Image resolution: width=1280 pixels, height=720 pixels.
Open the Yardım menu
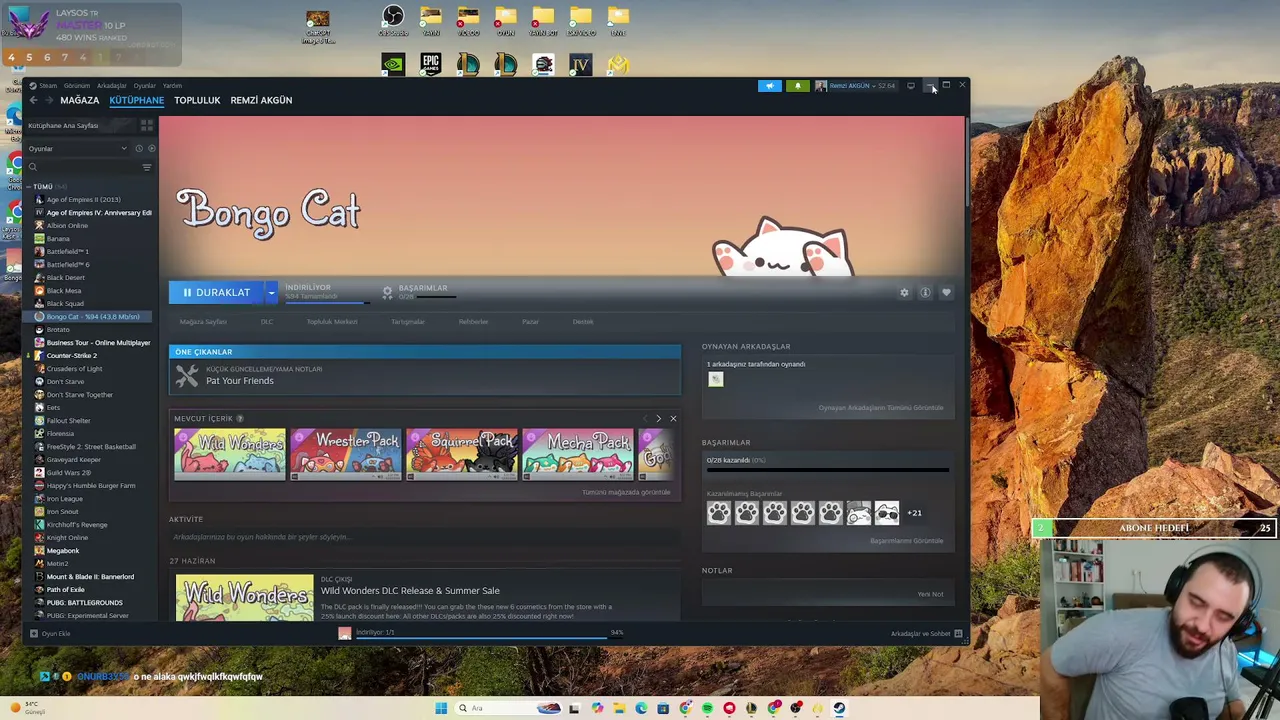tap(172, 86)
